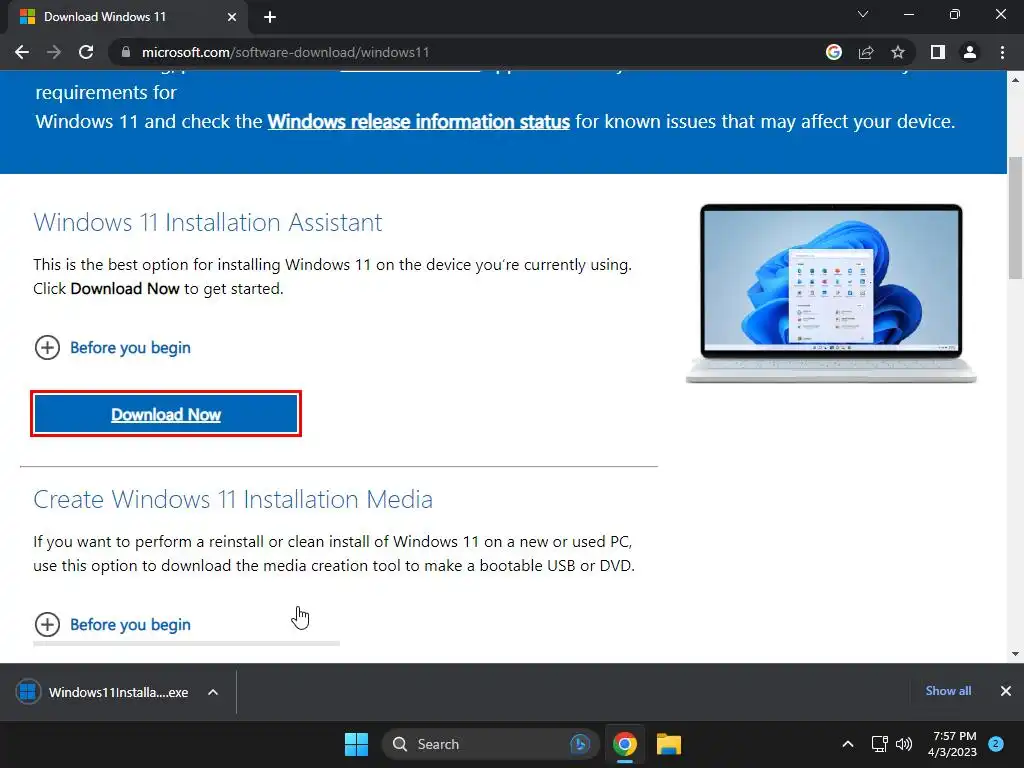The width and height of the screenshot is (1024, 768).
Task: Click the page vertical scrollbar thumb
Action: (x=1016, y=217)
